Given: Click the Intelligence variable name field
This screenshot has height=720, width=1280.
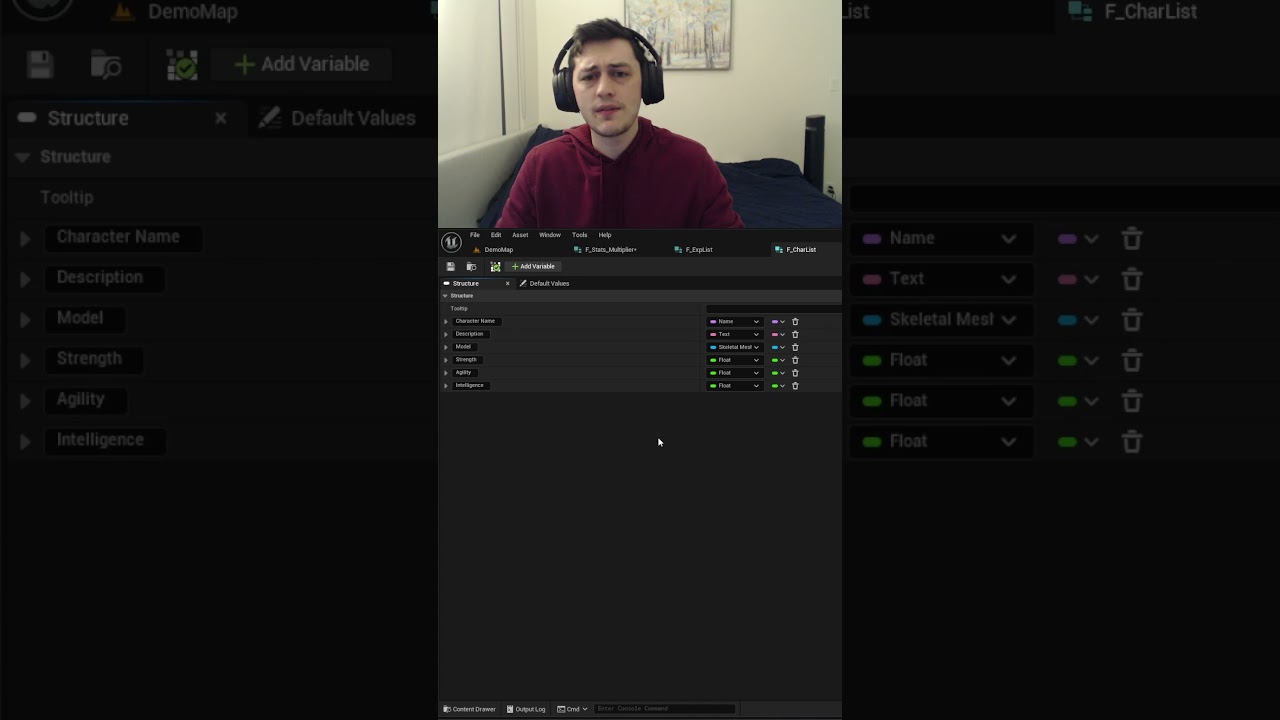Looking at the screenshot, I should pyautogui.click(x=470, y=386).
